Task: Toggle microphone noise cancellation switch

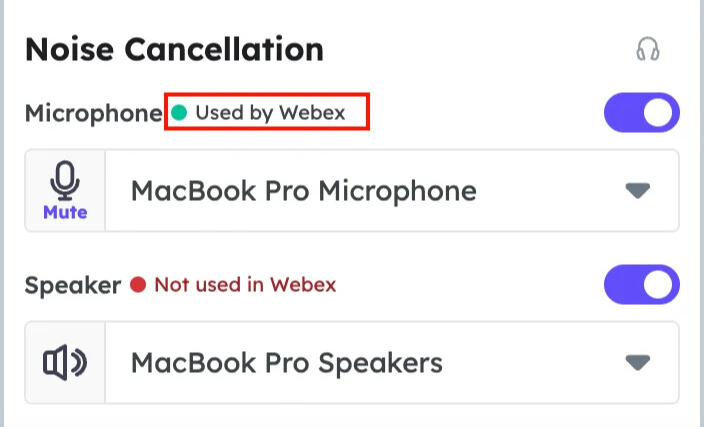Action: tap(641, 113)
